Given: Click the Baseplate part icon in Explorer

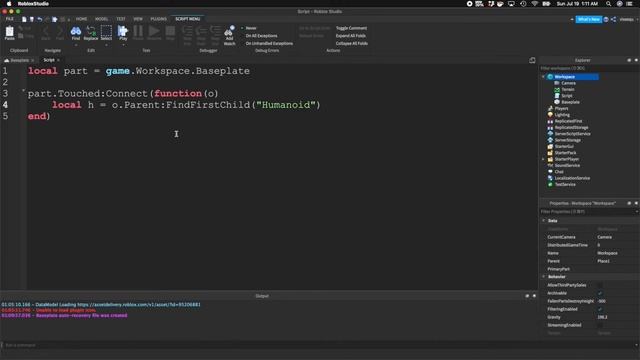Looking at the screenshot, I should 557,102.
